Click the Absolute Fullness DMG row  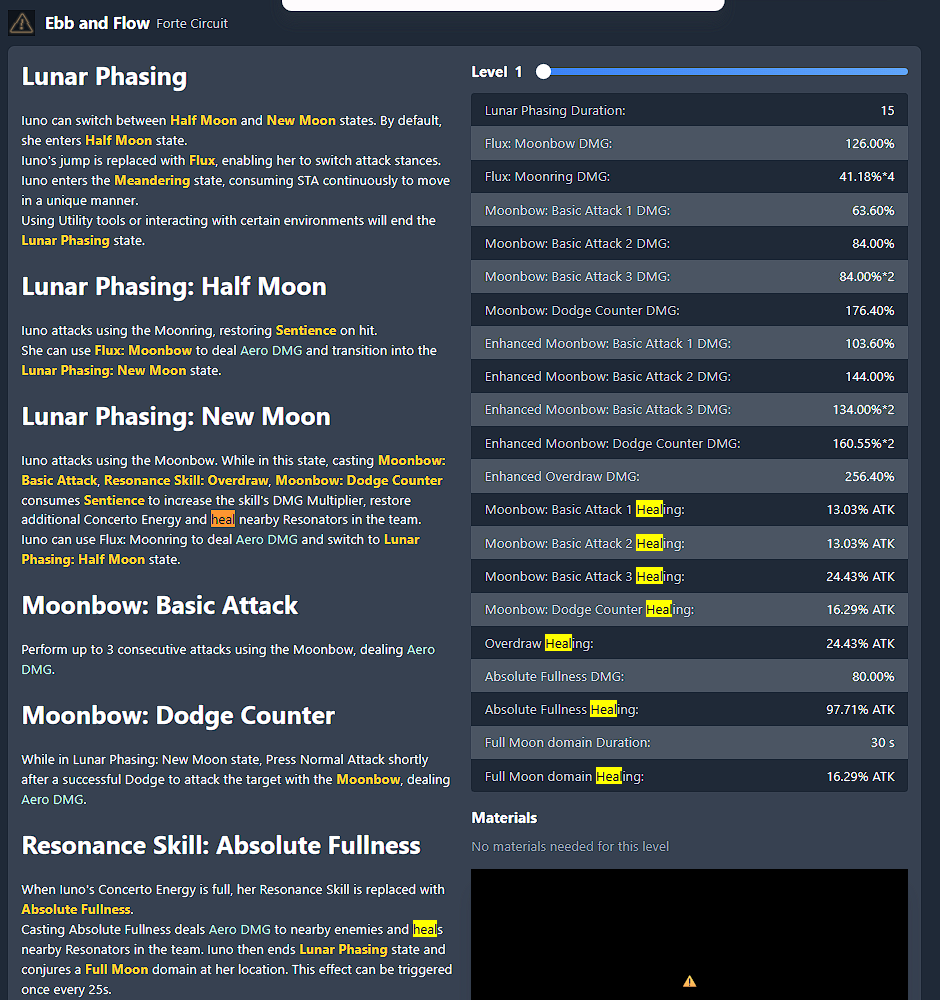click(689, 677)
